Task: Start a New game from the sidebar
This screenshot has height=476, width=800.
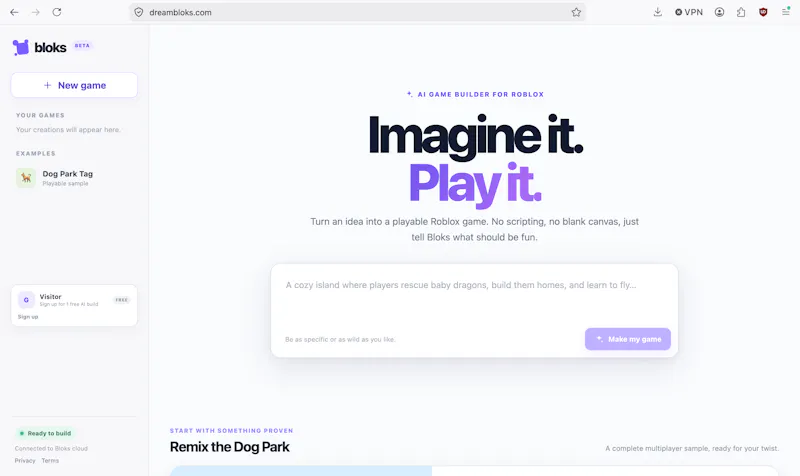Action: pos(74,85)
